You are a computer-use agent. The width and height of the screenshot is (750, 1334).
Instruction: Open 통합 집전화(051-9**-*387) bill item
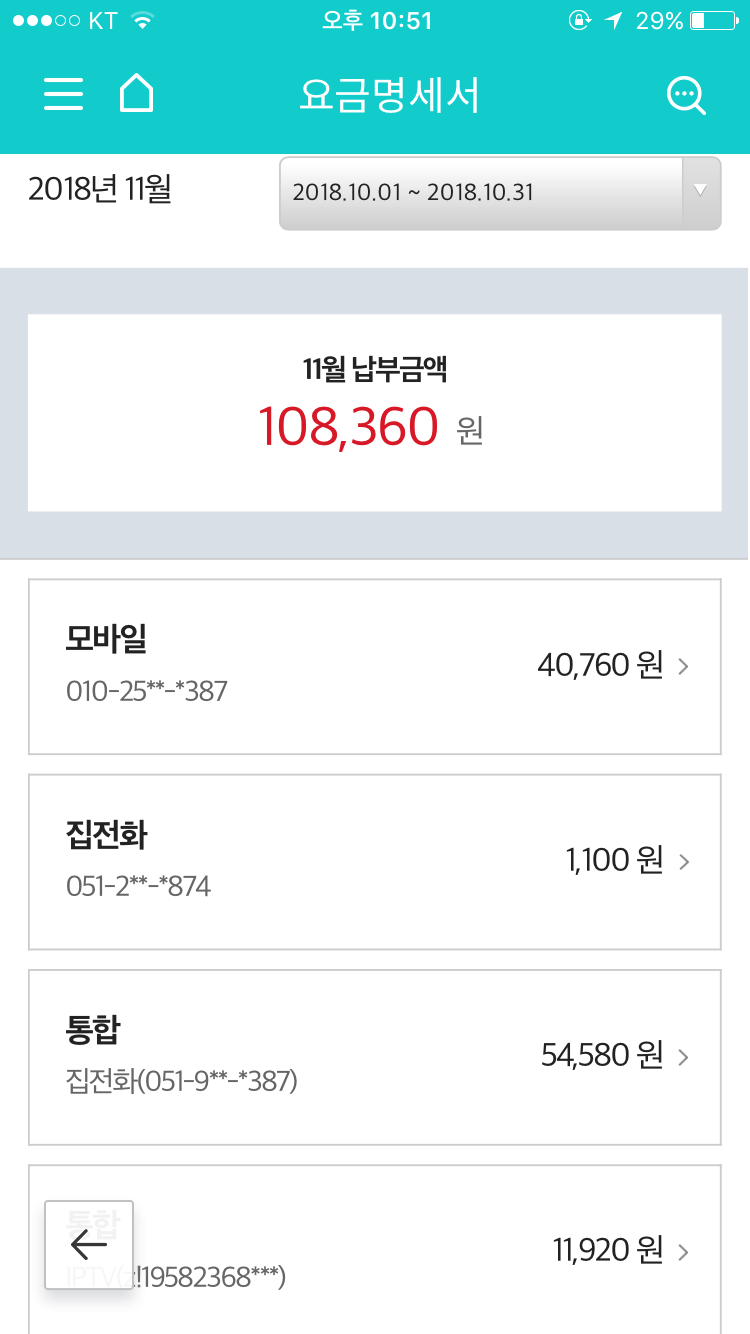coord(300,1056)
